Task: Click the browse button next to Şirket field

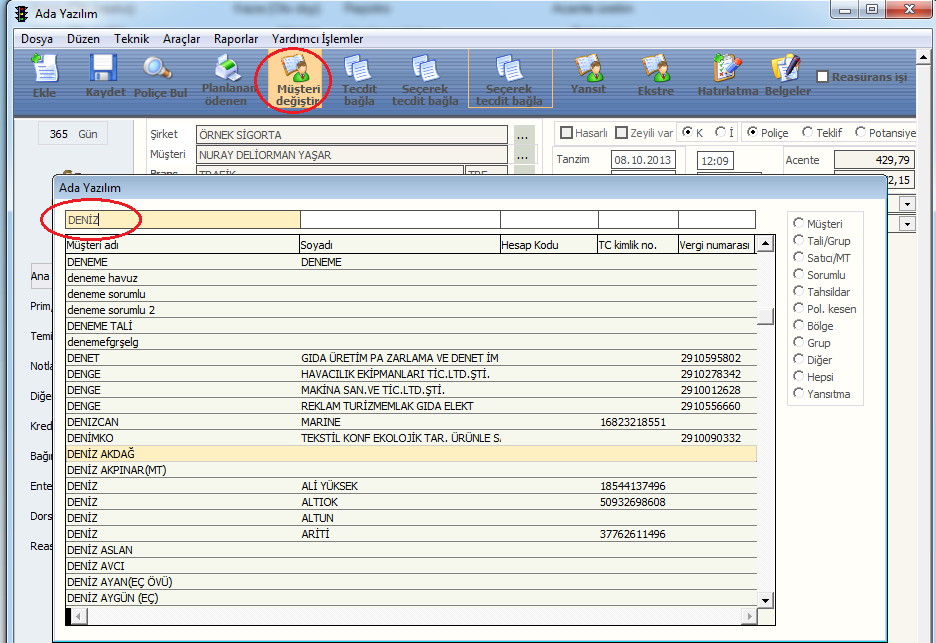Action: coord(524,134)
